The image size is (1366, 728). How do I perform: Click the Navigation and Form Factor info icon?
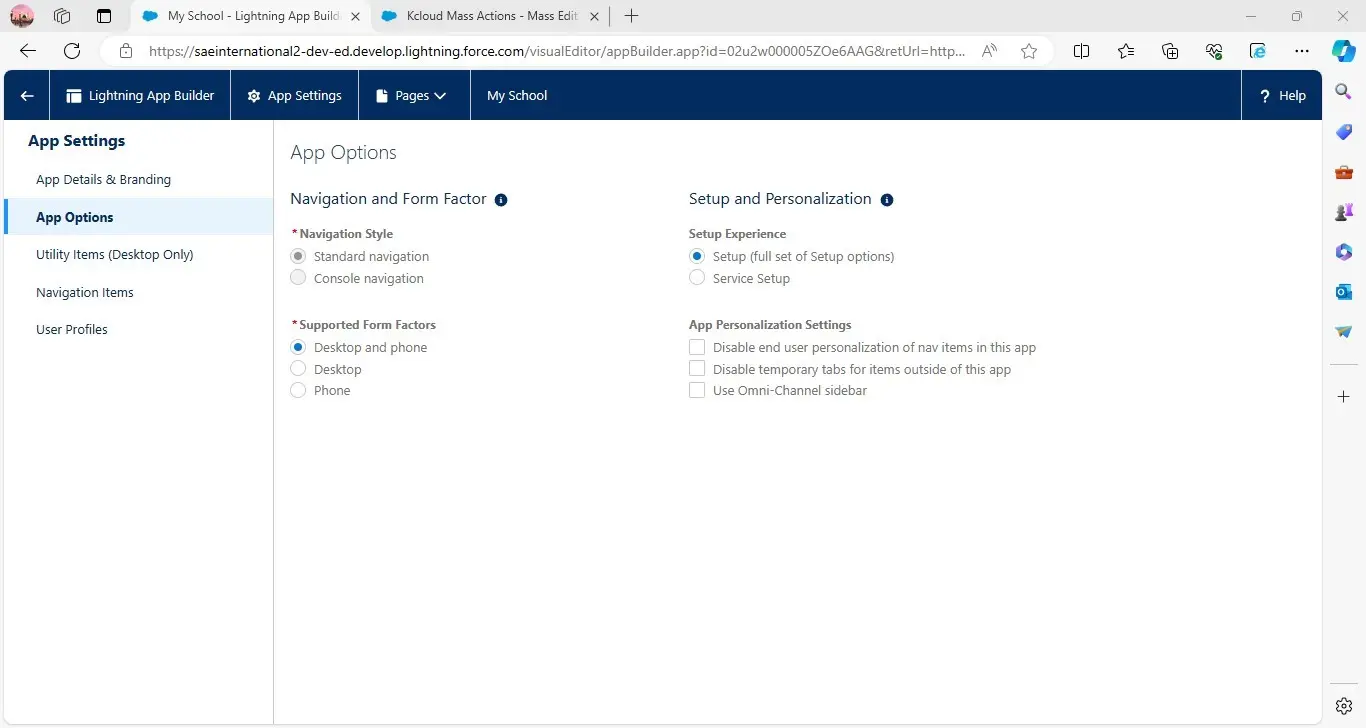pos(501,200)
